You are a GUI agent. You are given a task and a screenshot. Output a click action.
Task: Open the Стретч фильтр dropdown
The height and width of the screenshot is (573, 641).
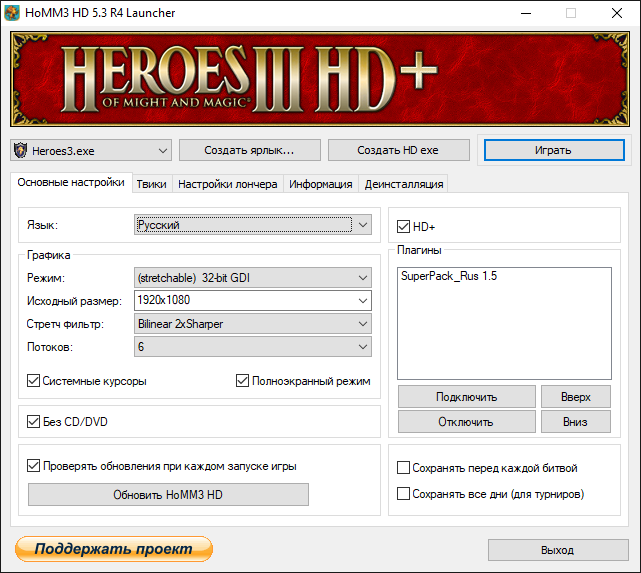pyautogui.click(x=252, y=324)
